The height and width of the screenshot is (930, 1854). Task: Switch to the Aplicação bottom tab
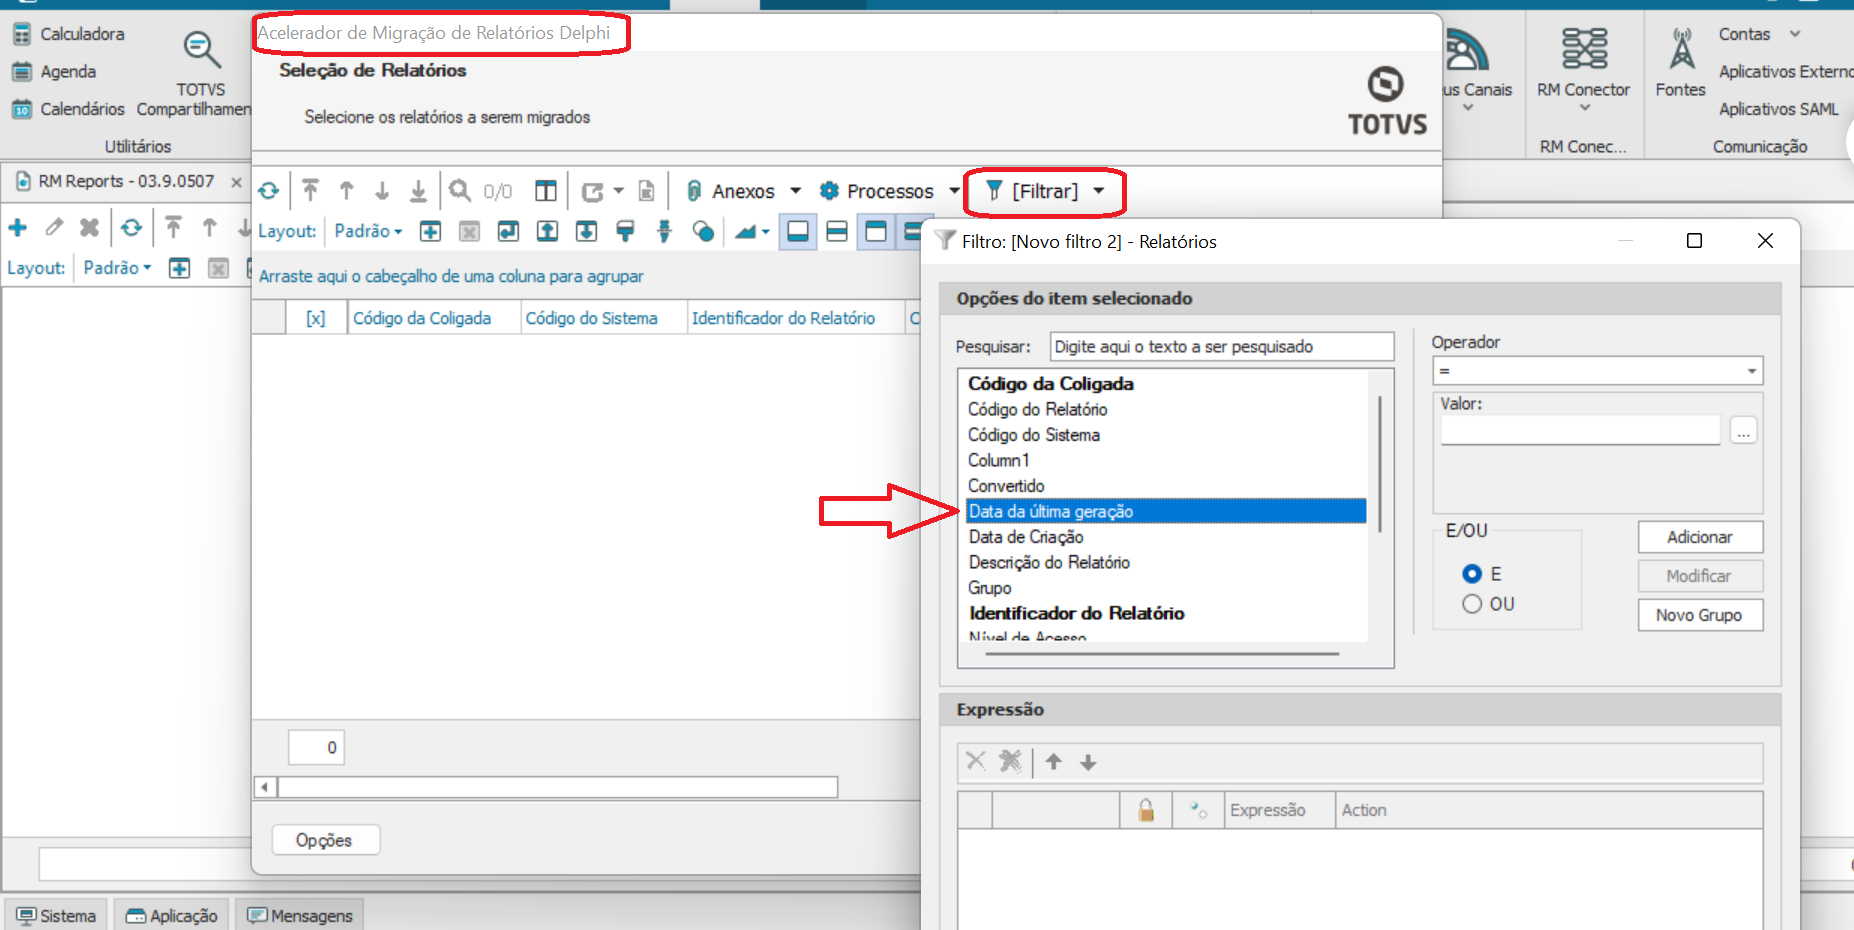(171, 916)
